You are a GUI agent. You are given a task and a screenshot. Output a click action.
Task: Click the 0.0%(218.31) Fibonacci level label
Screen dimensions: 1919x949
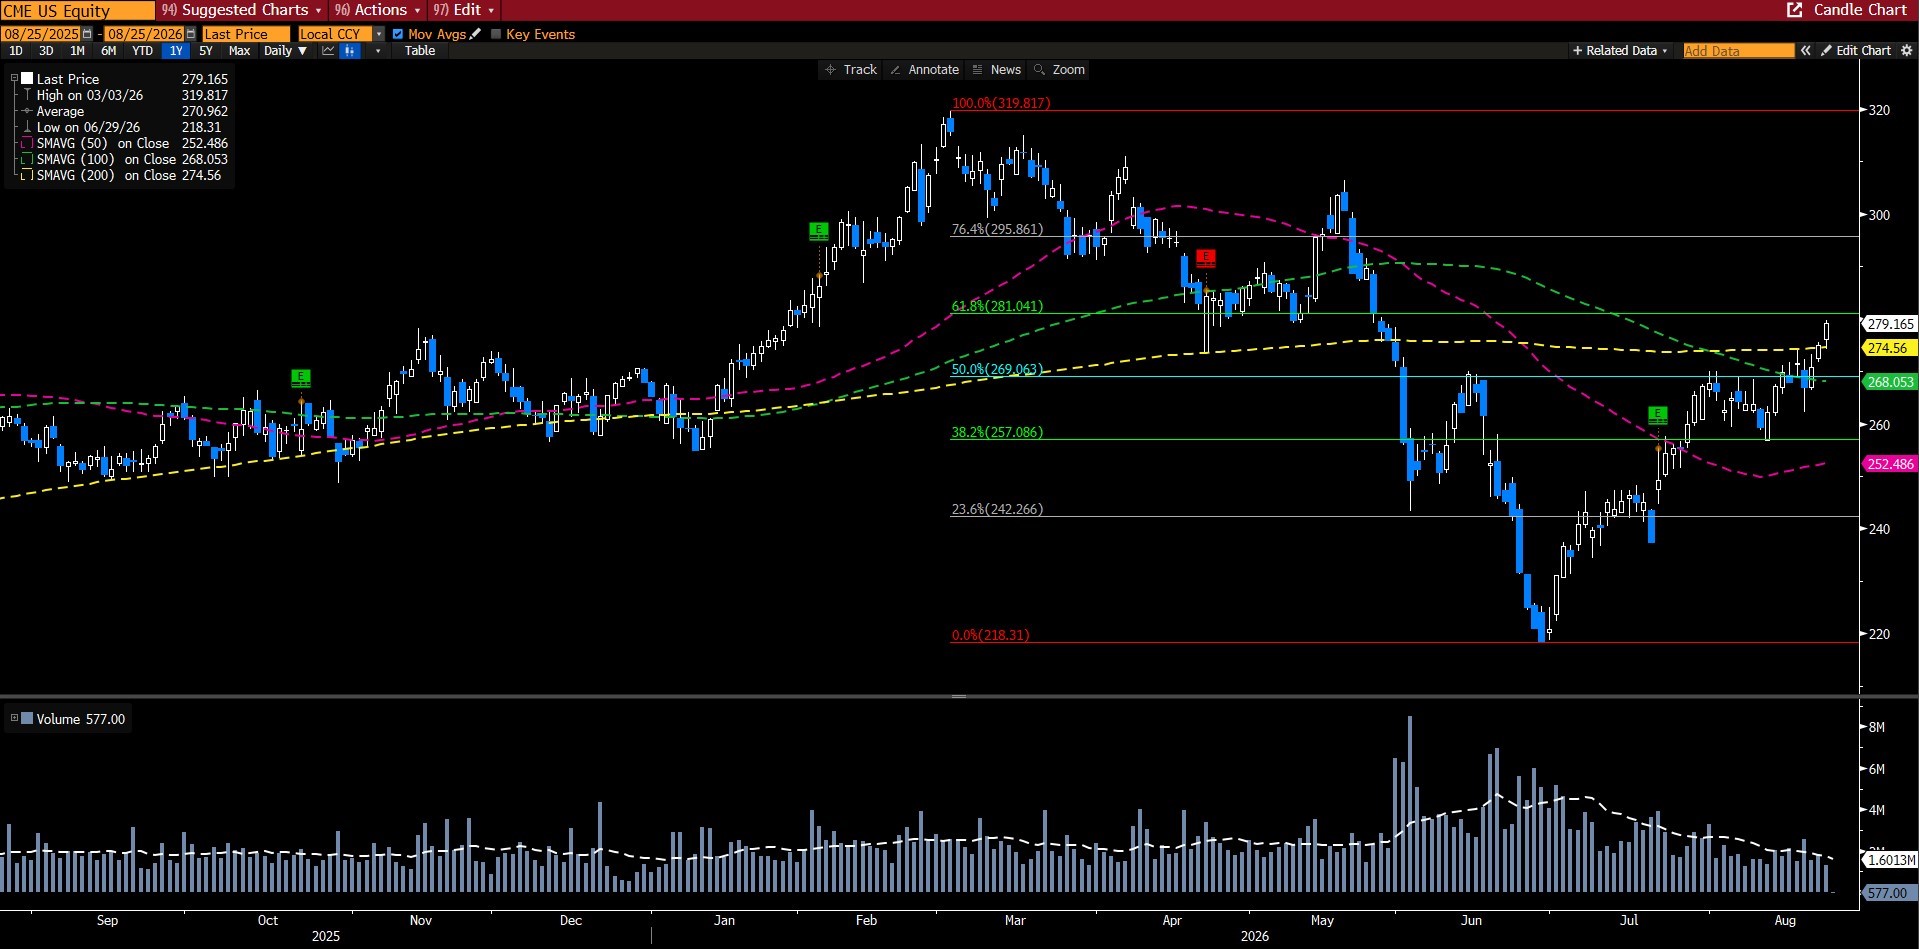[x=990, y=635]
